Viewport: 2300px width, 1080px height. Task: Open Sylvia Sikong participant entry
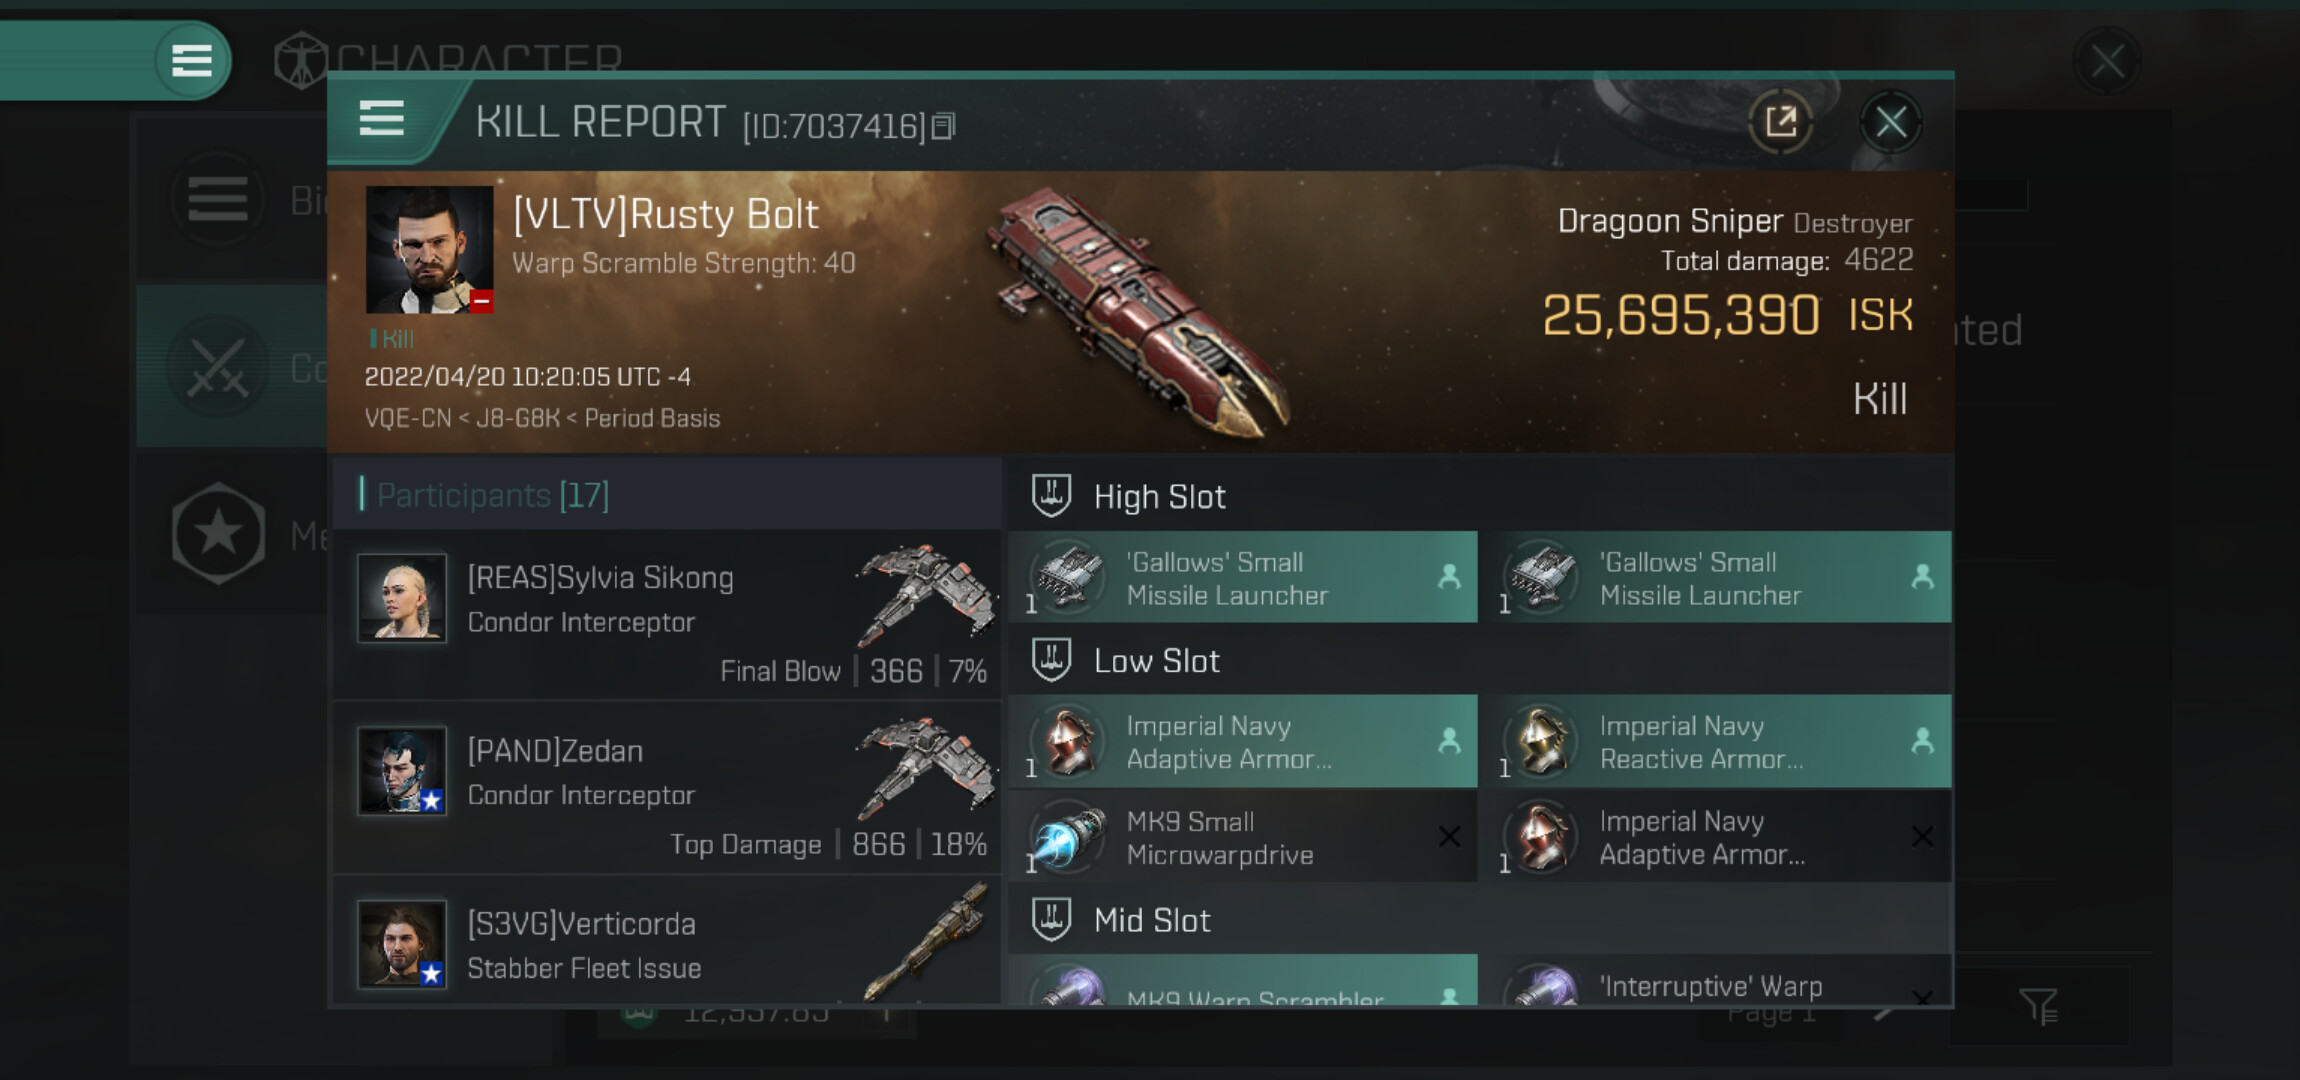(667, 615)
